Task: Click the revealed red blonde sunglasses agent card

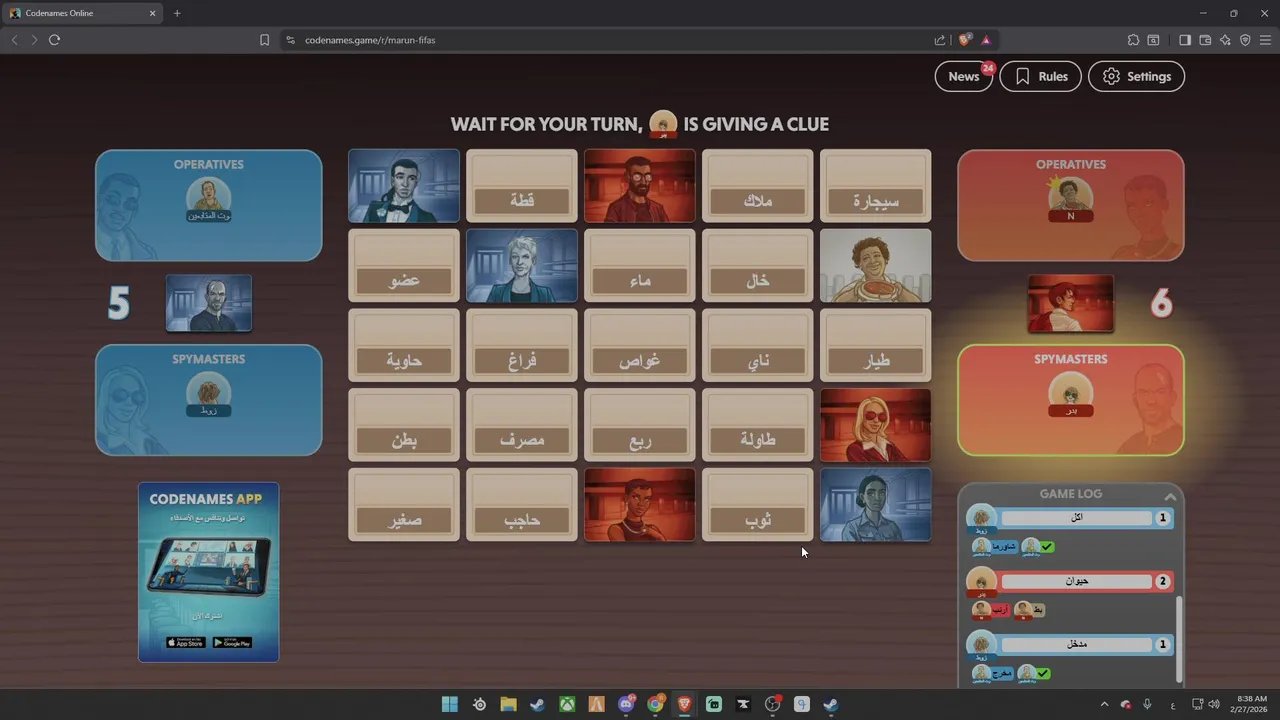Action: tap(876, 425)
